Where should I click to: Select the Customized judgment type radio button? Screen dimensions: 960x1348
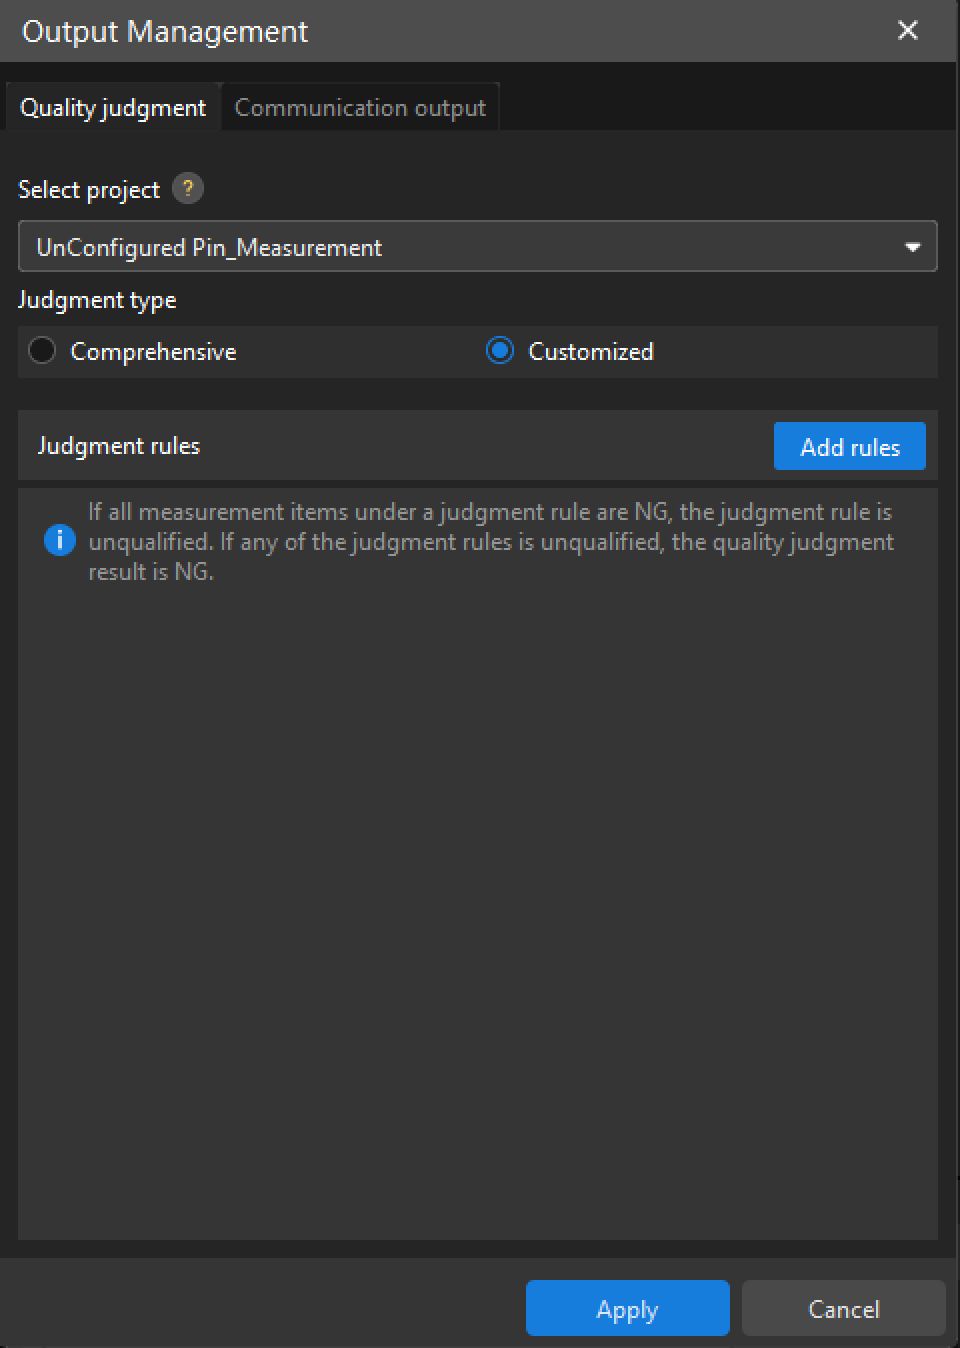499,351
